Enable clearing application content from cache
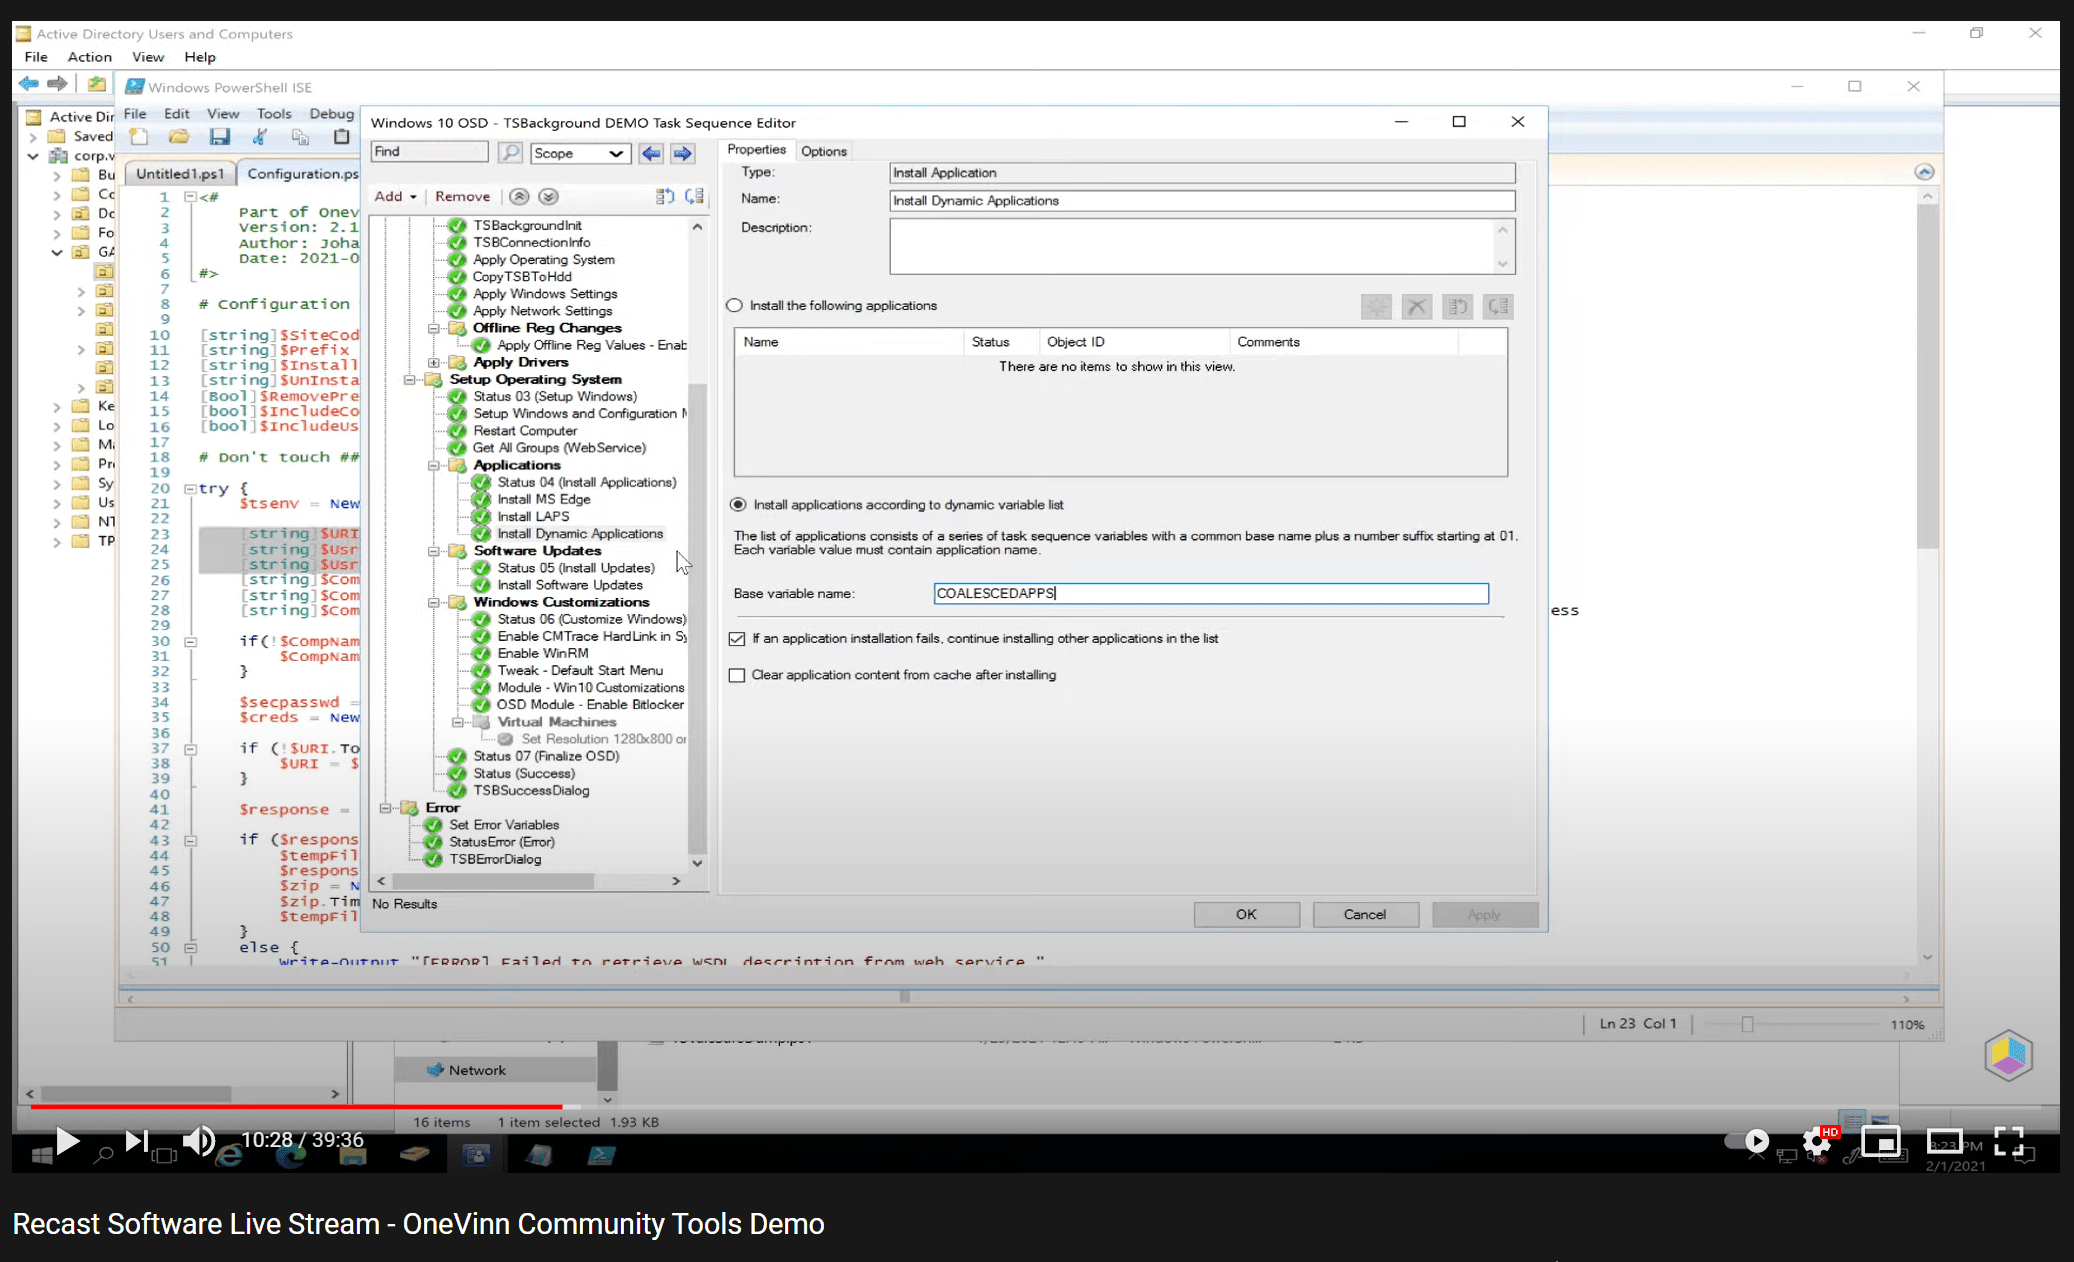The image size is (2074, 1262). [737, 675]
